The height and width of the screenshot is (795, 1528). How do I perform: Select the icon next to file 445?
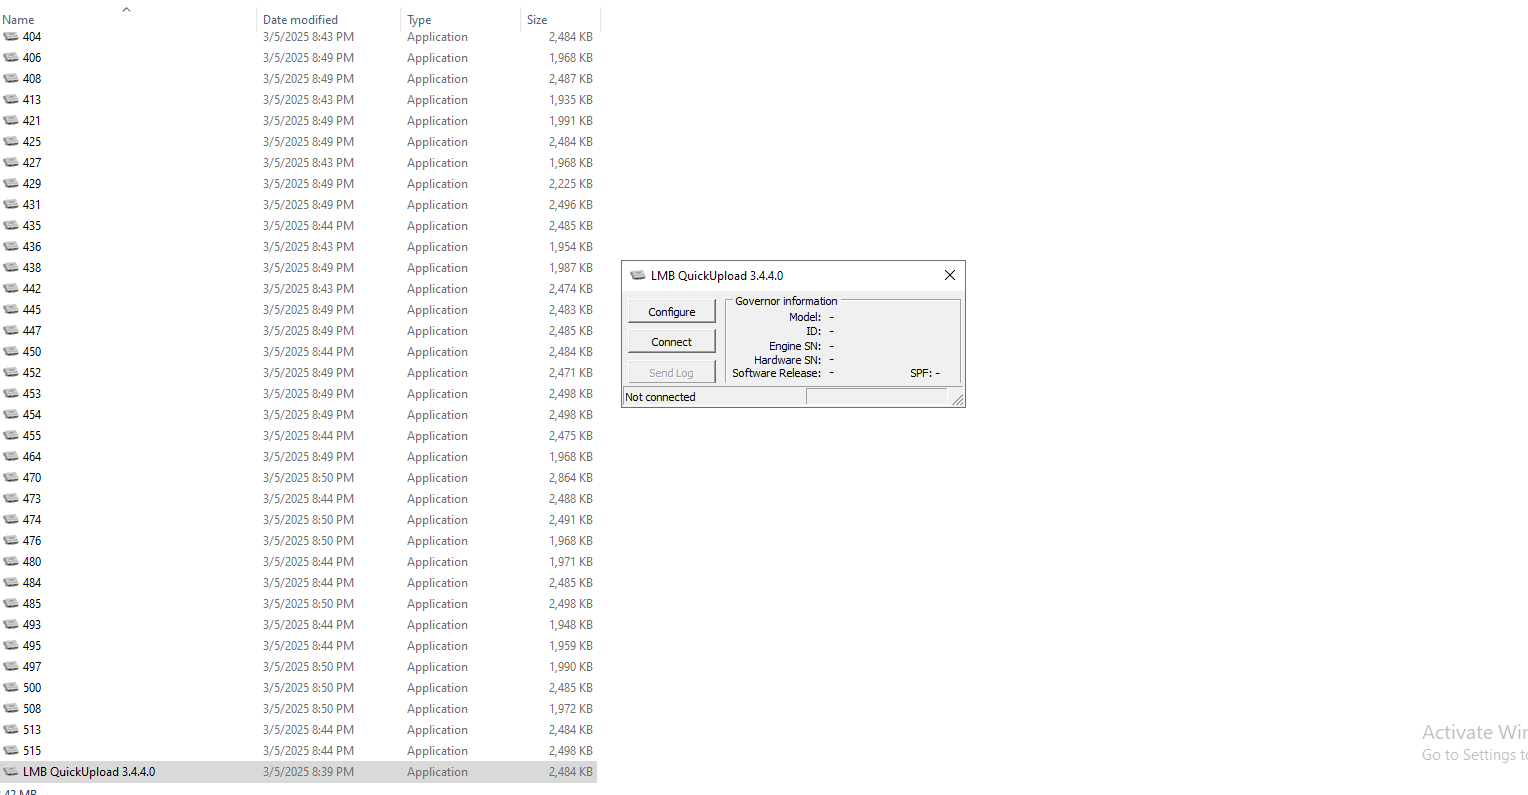[11, 310]
